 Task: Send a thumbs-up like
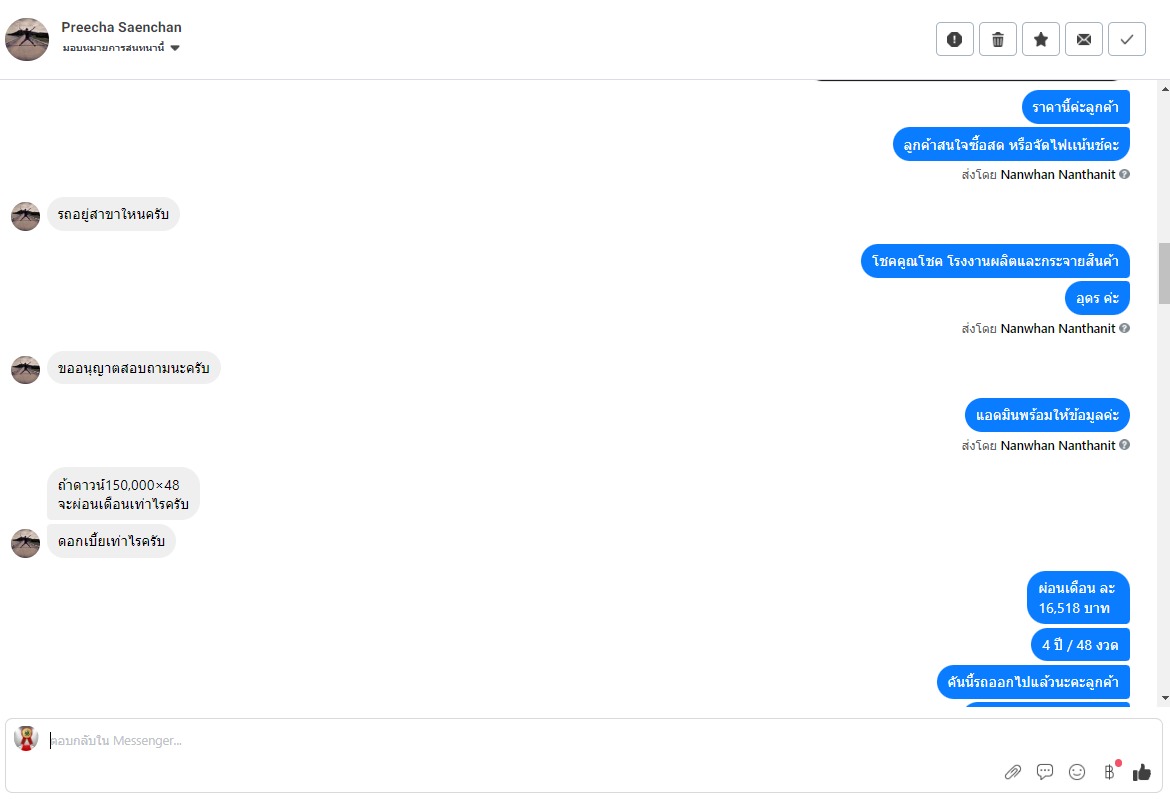point(1142,772)
